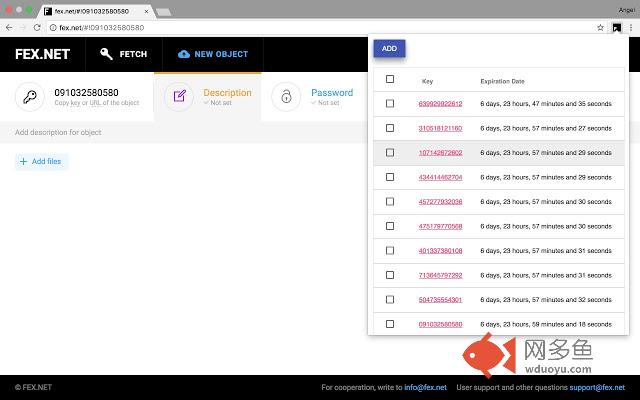
Task: Click the bookmark extension icon in Chrome toolbar
Action: (x=617, y=28)
